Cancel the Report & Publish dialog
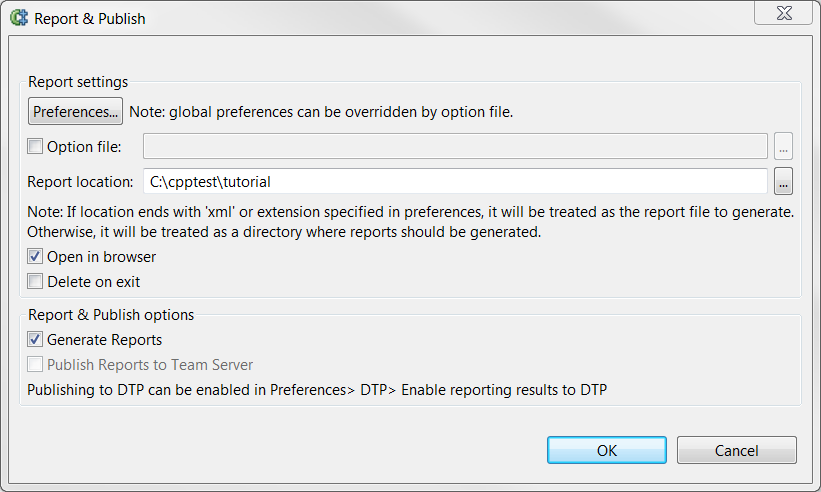821x492 pixels. pyautogui.click(x=737, y=450)
